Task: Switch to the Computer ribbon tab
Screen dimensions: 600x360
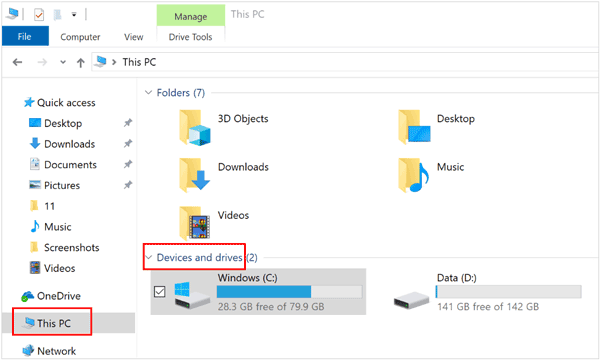Action: tap(80, 37)
